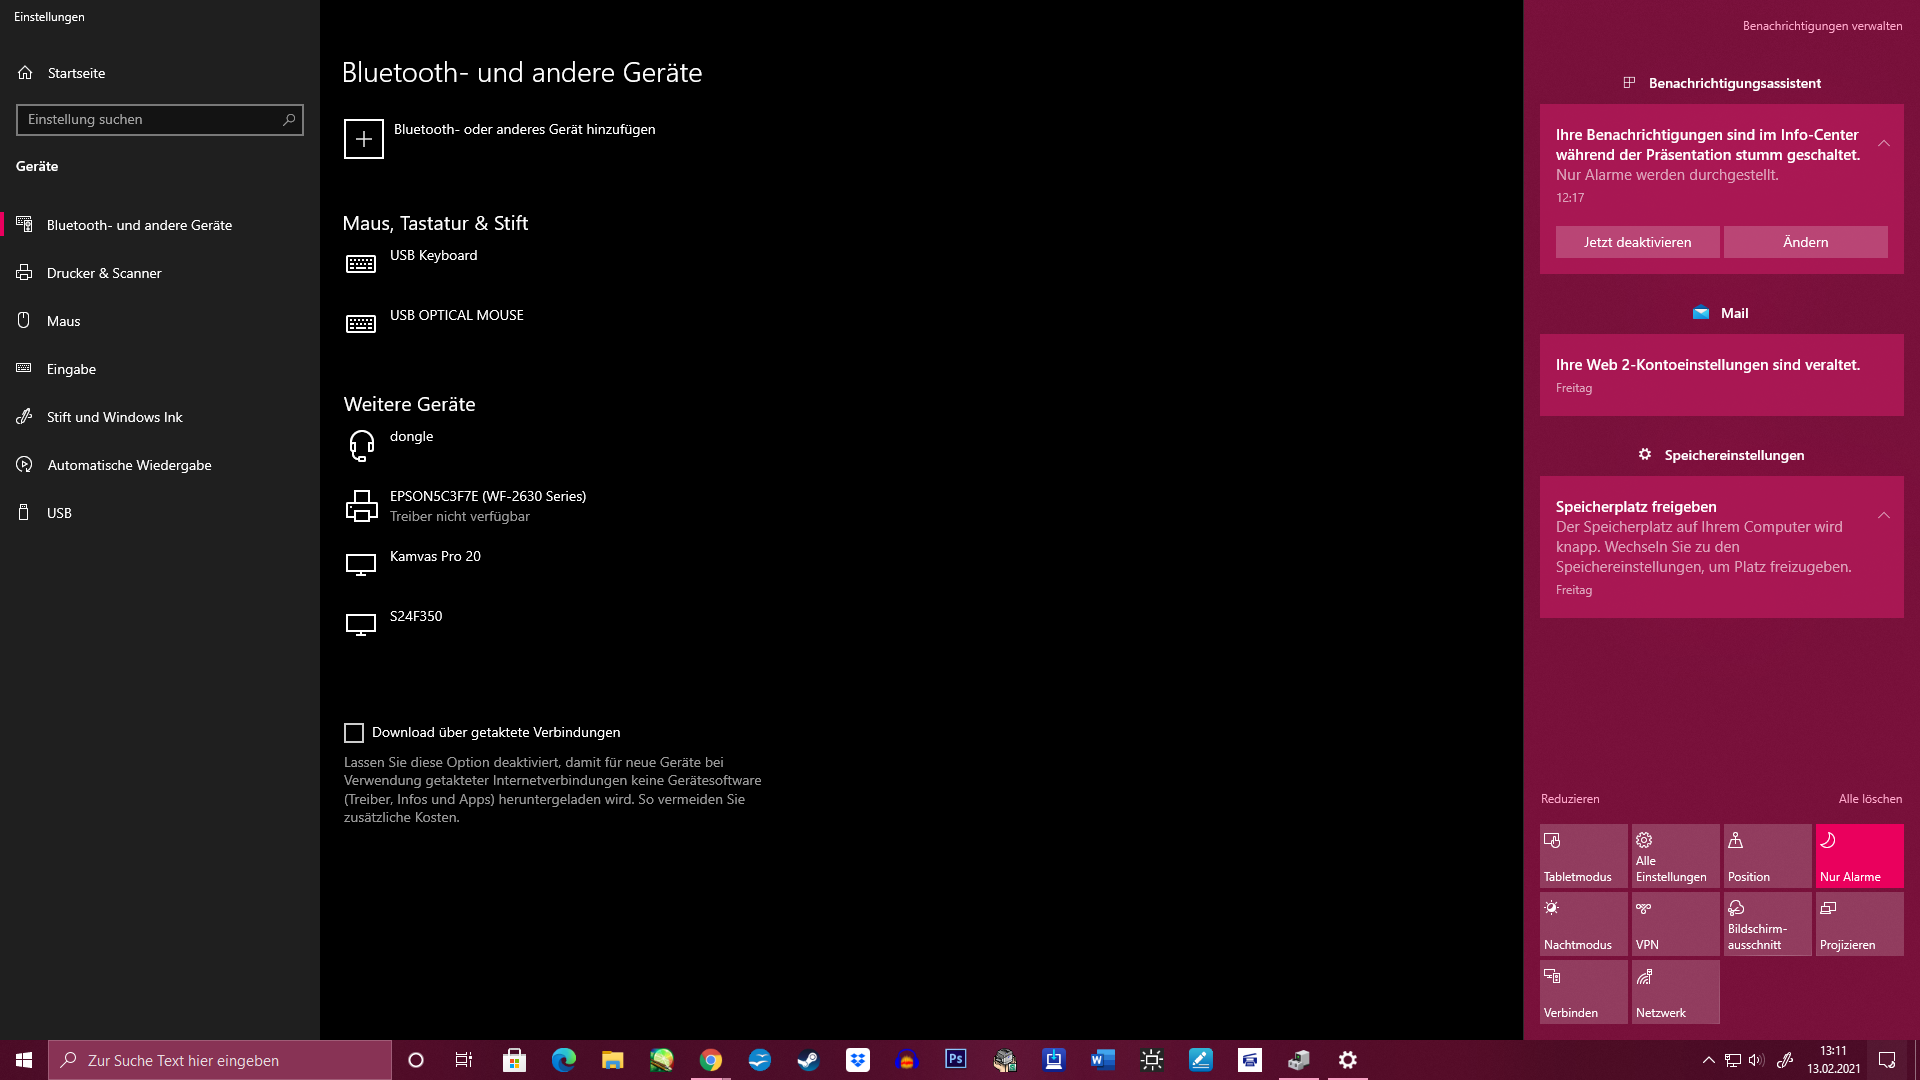Open the VPN quick action
Image resolution: width=1920 pixels, height=1080 pixels.
1675,923
